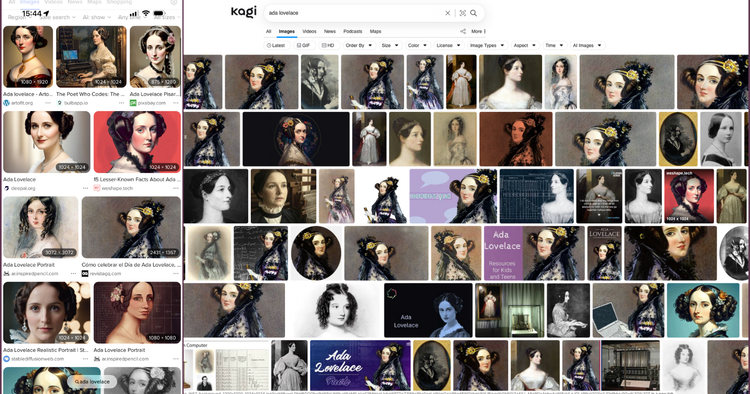Open the Color filter dropdown

coord(417,45)
